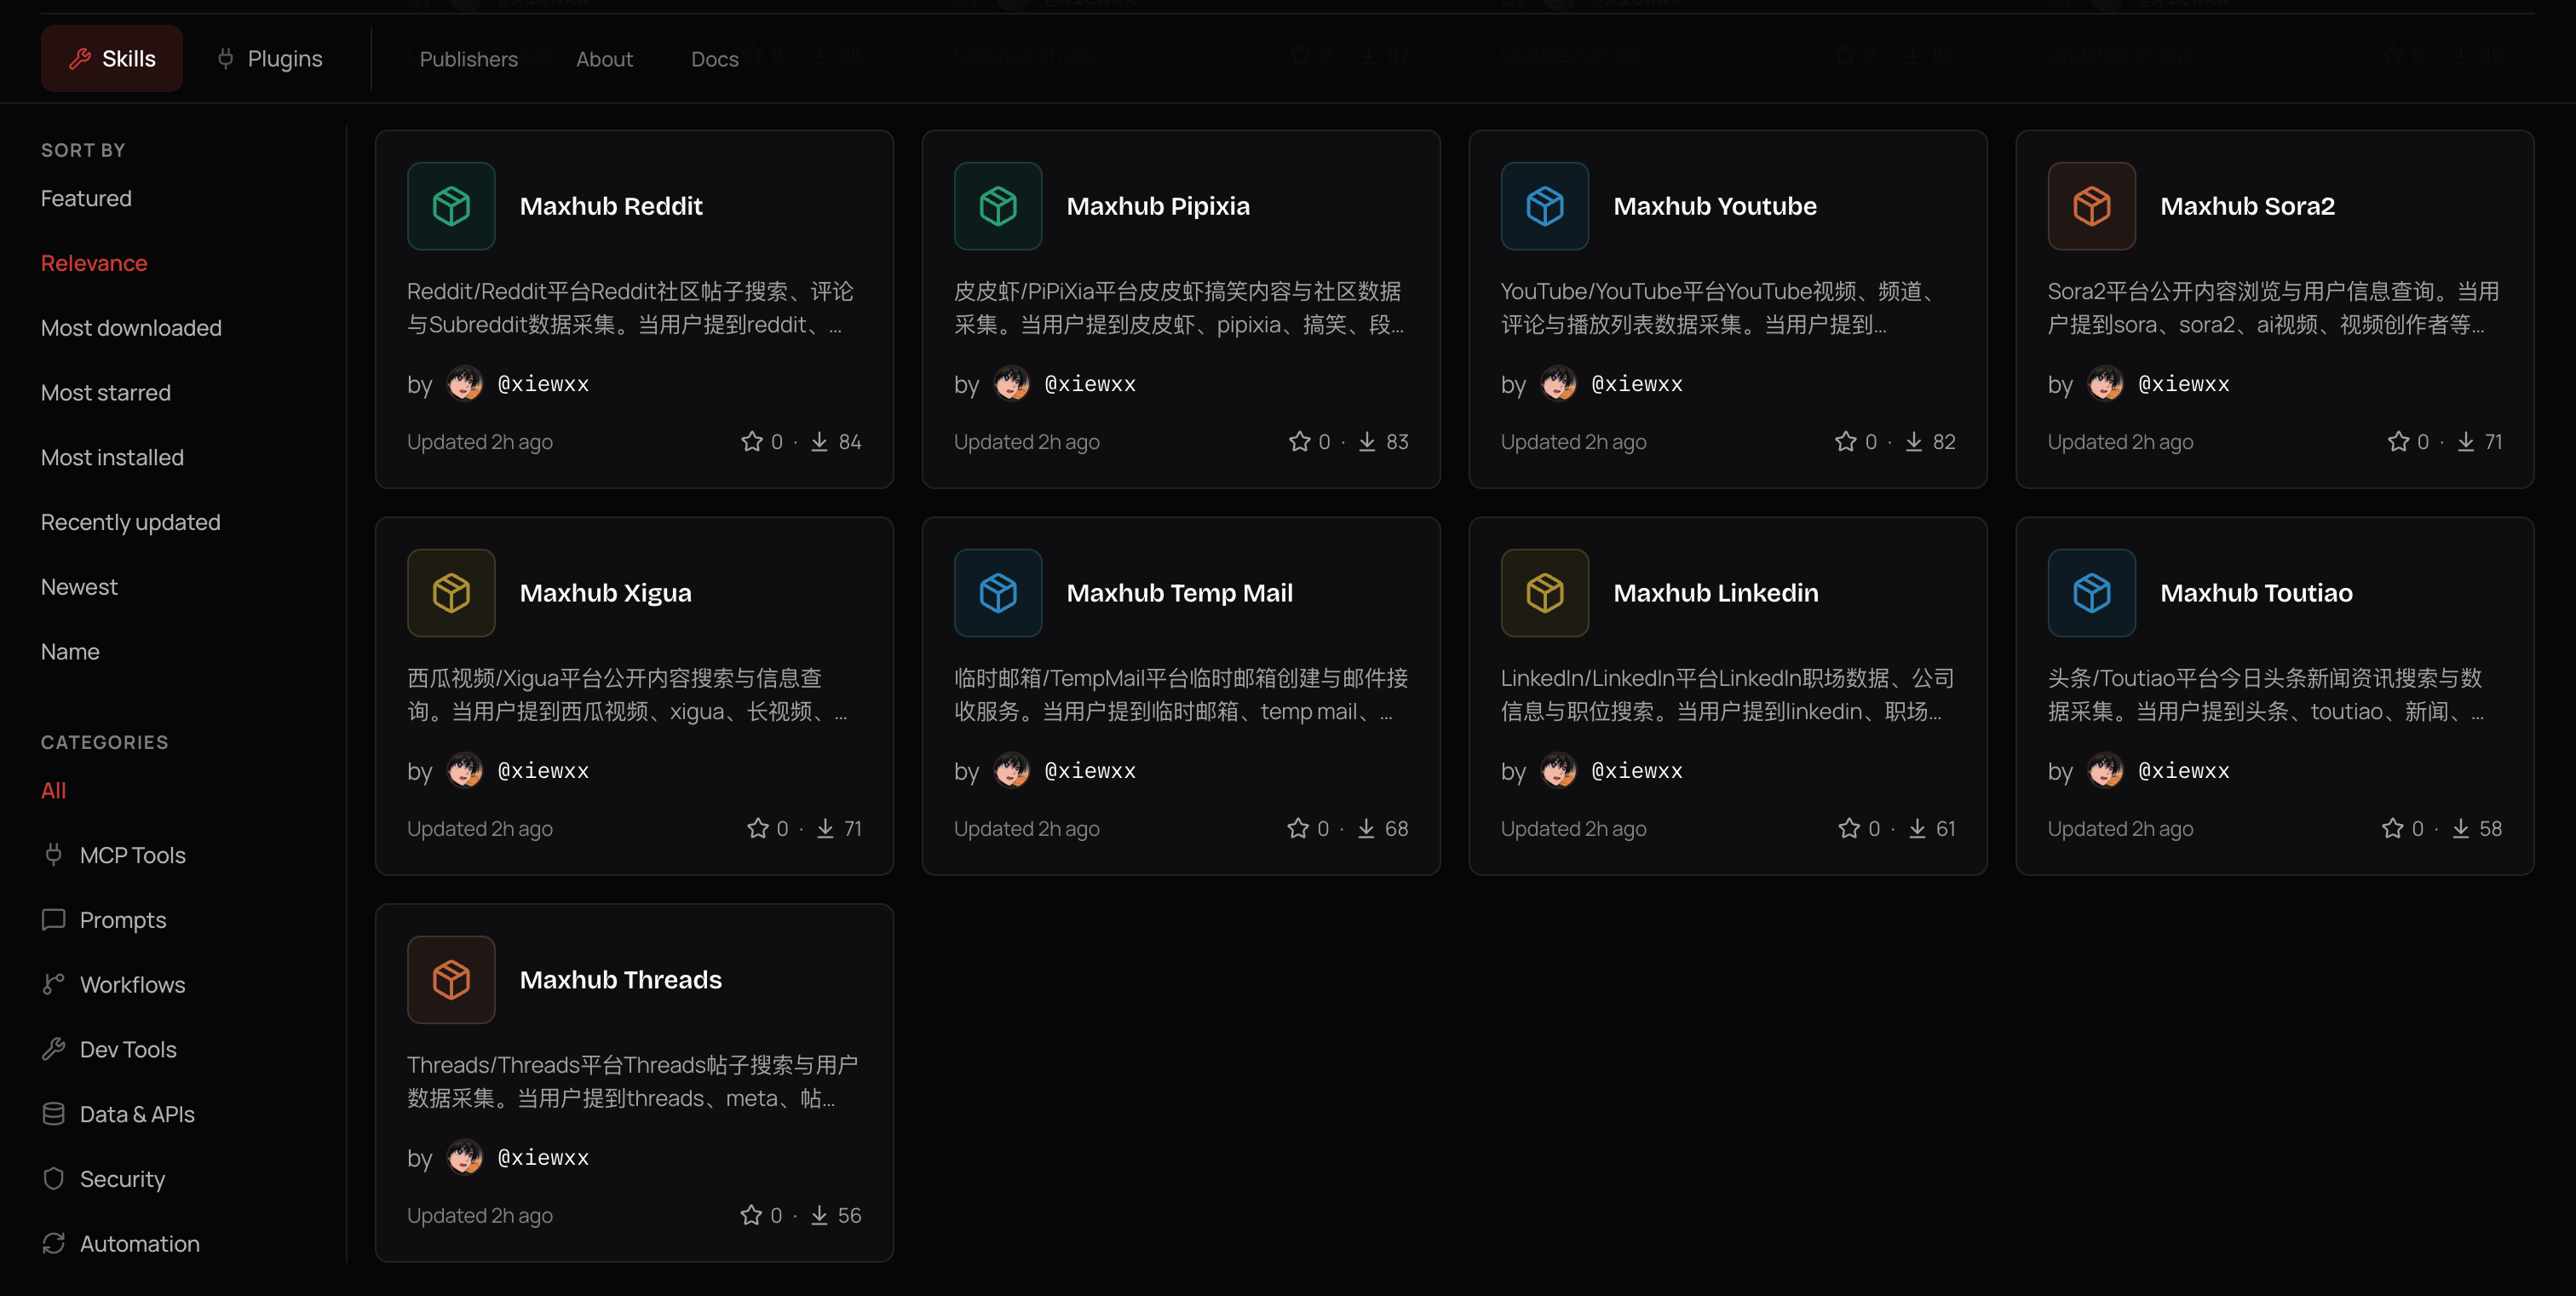
Task: Visit @xiewxx profile from Maxhub Xigua card
Action: (x=543, y=771)
